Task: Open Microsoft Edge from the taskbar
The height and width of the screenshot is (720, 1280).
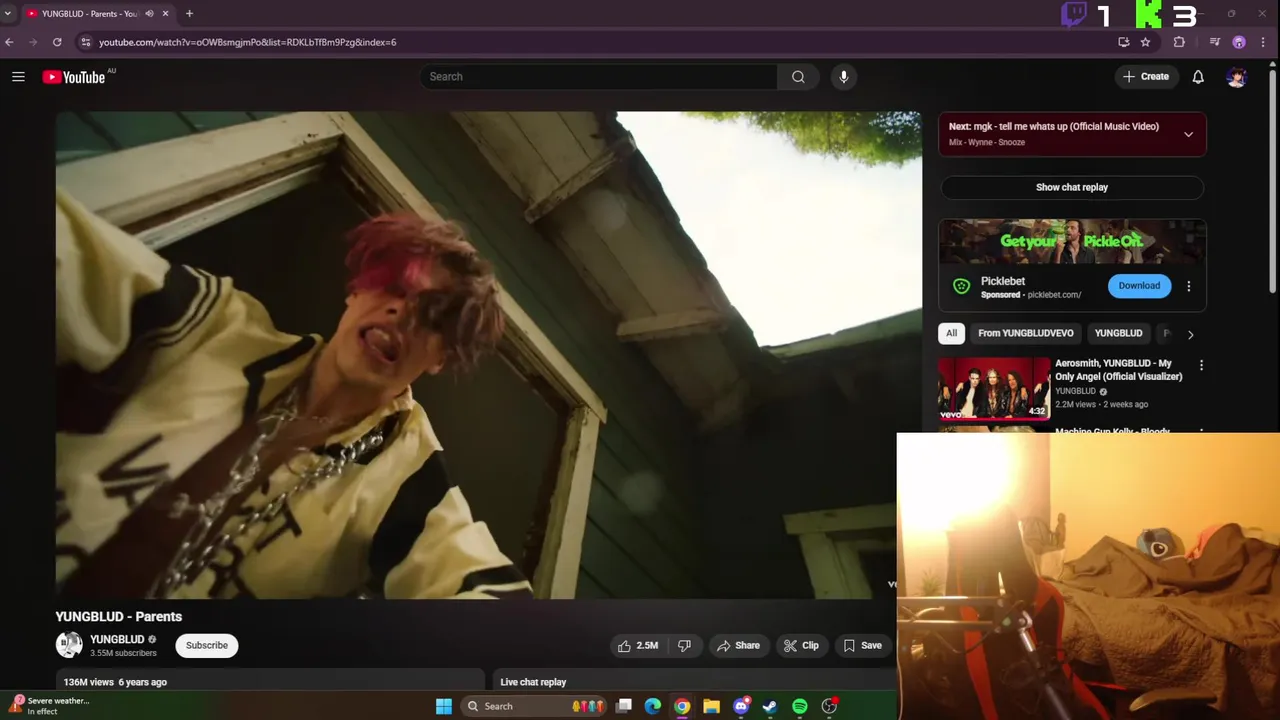Action: tap(653, 706)
